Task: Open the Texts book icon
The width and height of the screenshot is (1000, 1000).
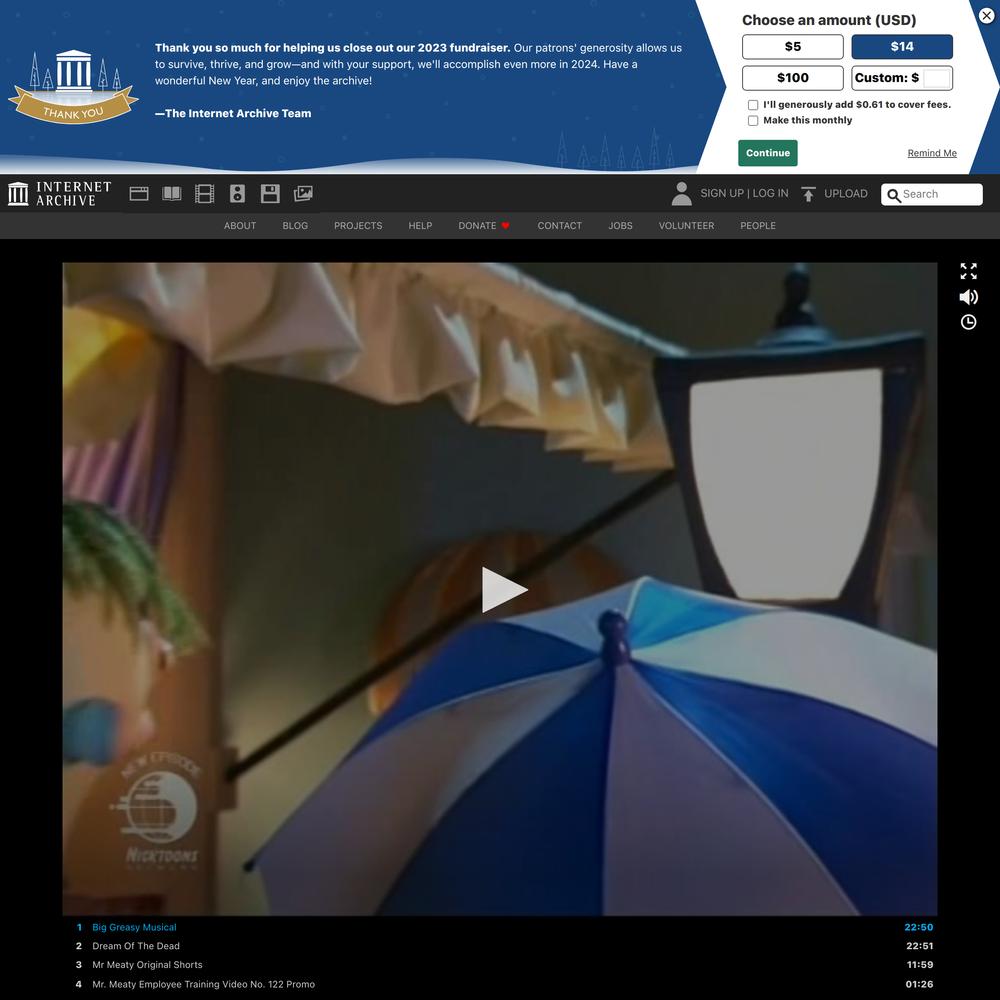Action: tap(172, 194)
